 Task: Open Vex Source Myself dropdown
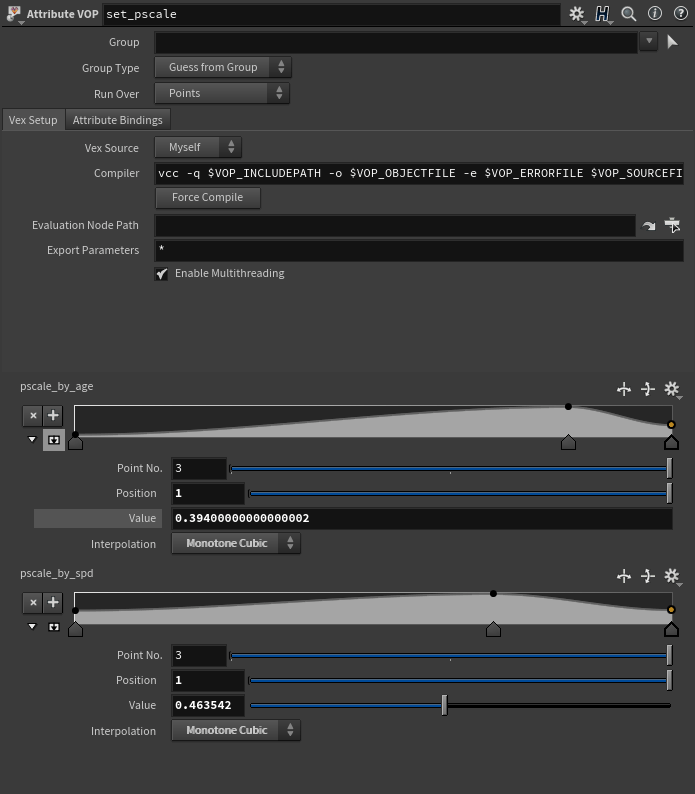point(198,147)
